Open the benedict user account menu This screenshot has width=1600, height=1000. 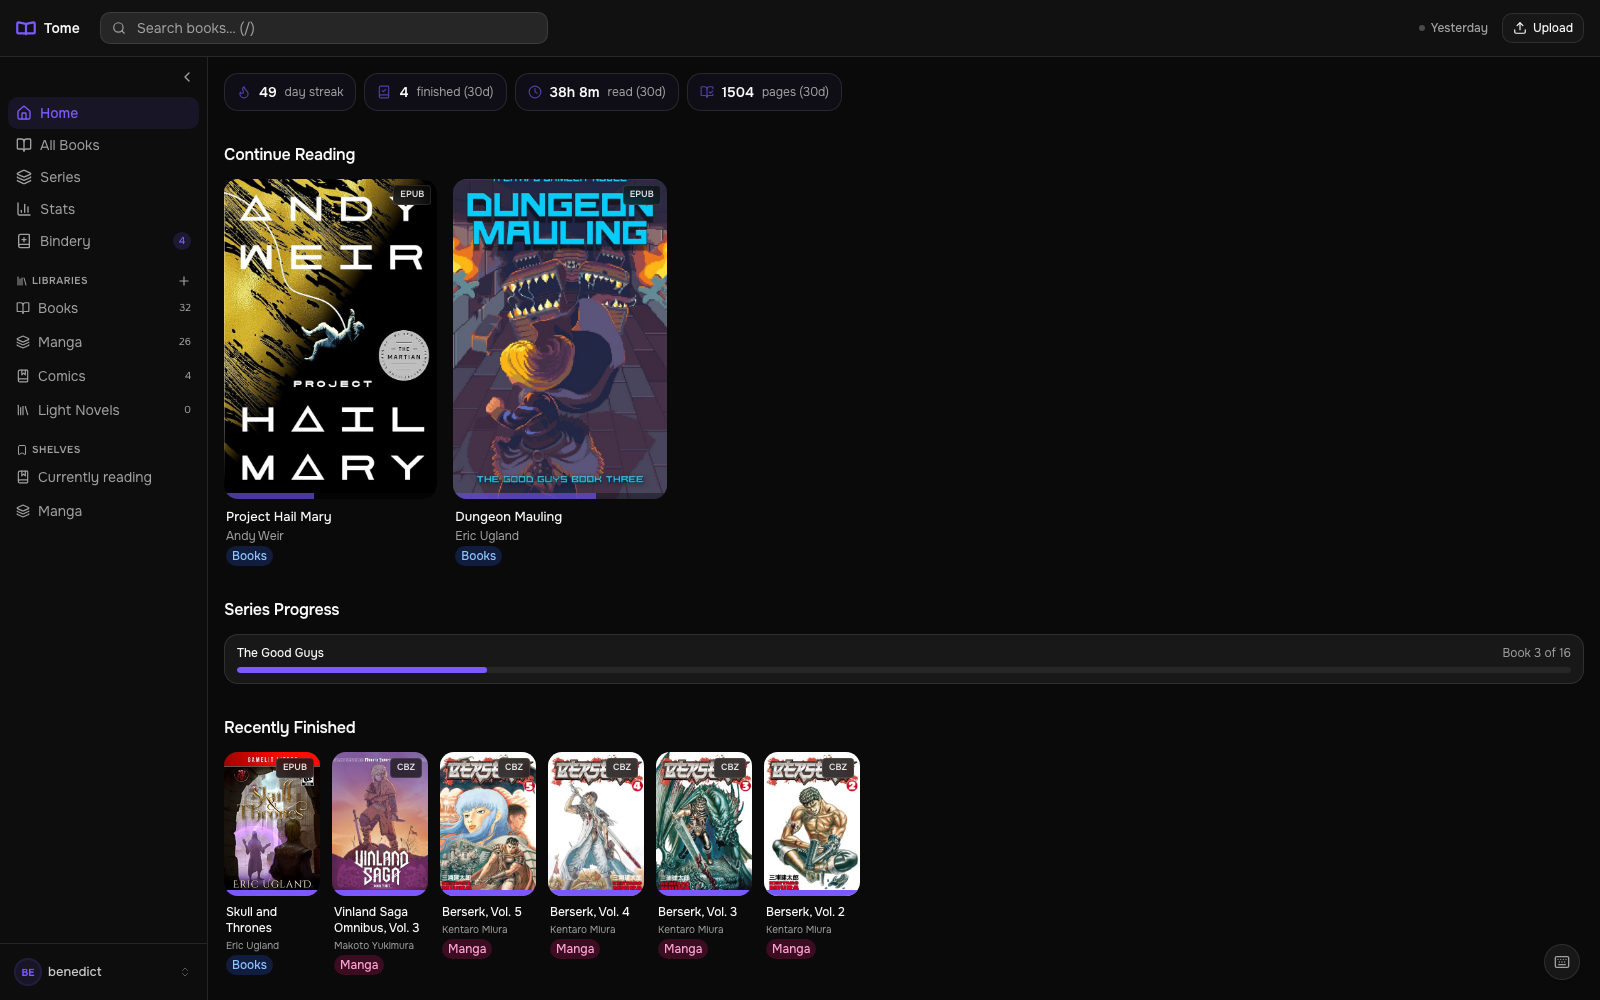click(103, 972)
